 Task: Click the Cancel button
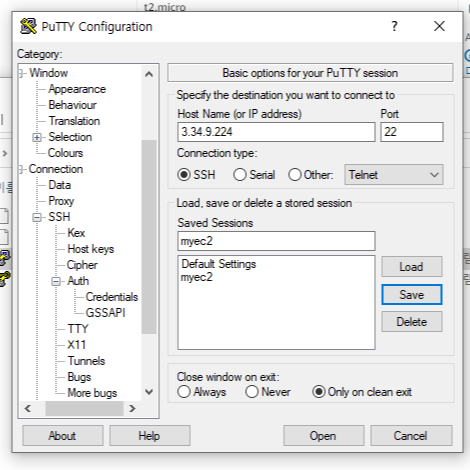click(x=411, y=436)
